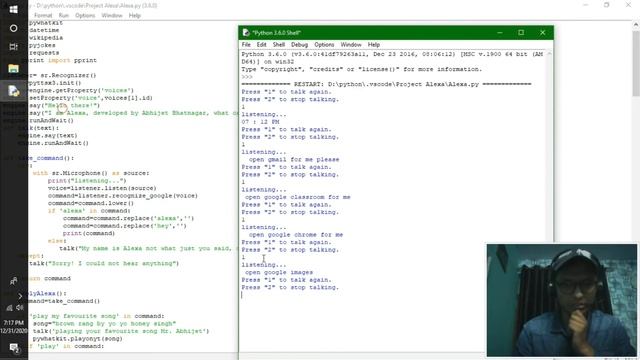Click the 'pywhatkit' import line in editor

point(46,23)
